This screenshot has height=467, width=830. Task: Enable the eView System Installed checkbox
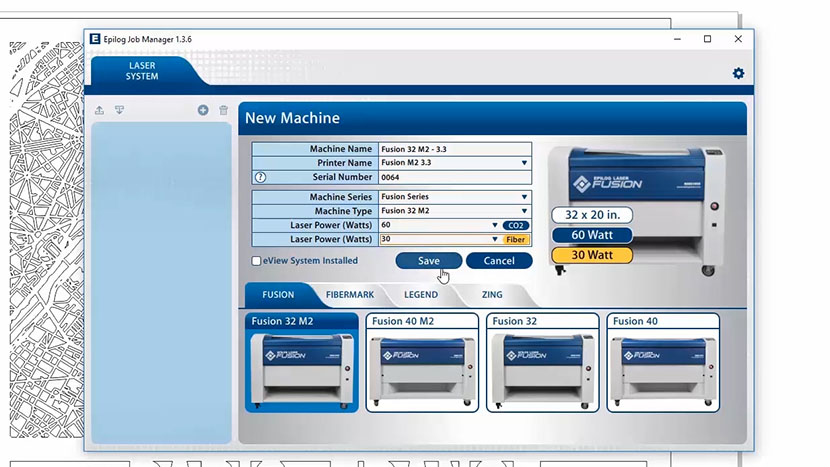point(257,261)
